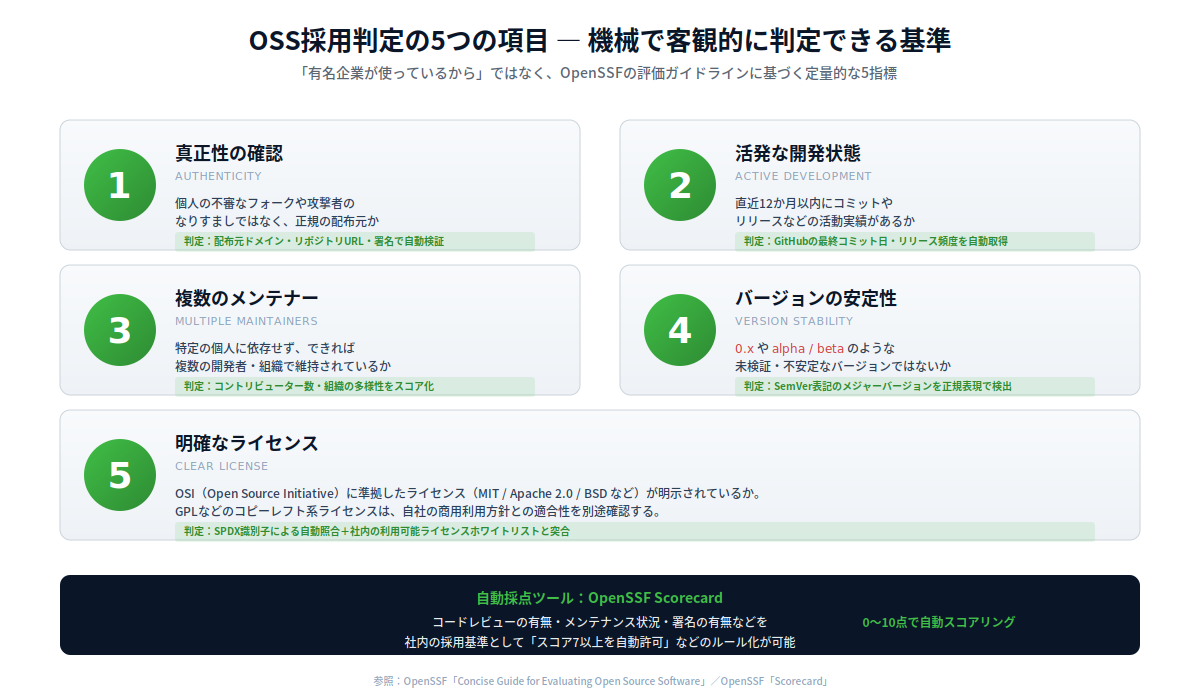1200x700 pixels.
Task: Click the line リリースなどの活動実績があるか
Action: [825, 221]
